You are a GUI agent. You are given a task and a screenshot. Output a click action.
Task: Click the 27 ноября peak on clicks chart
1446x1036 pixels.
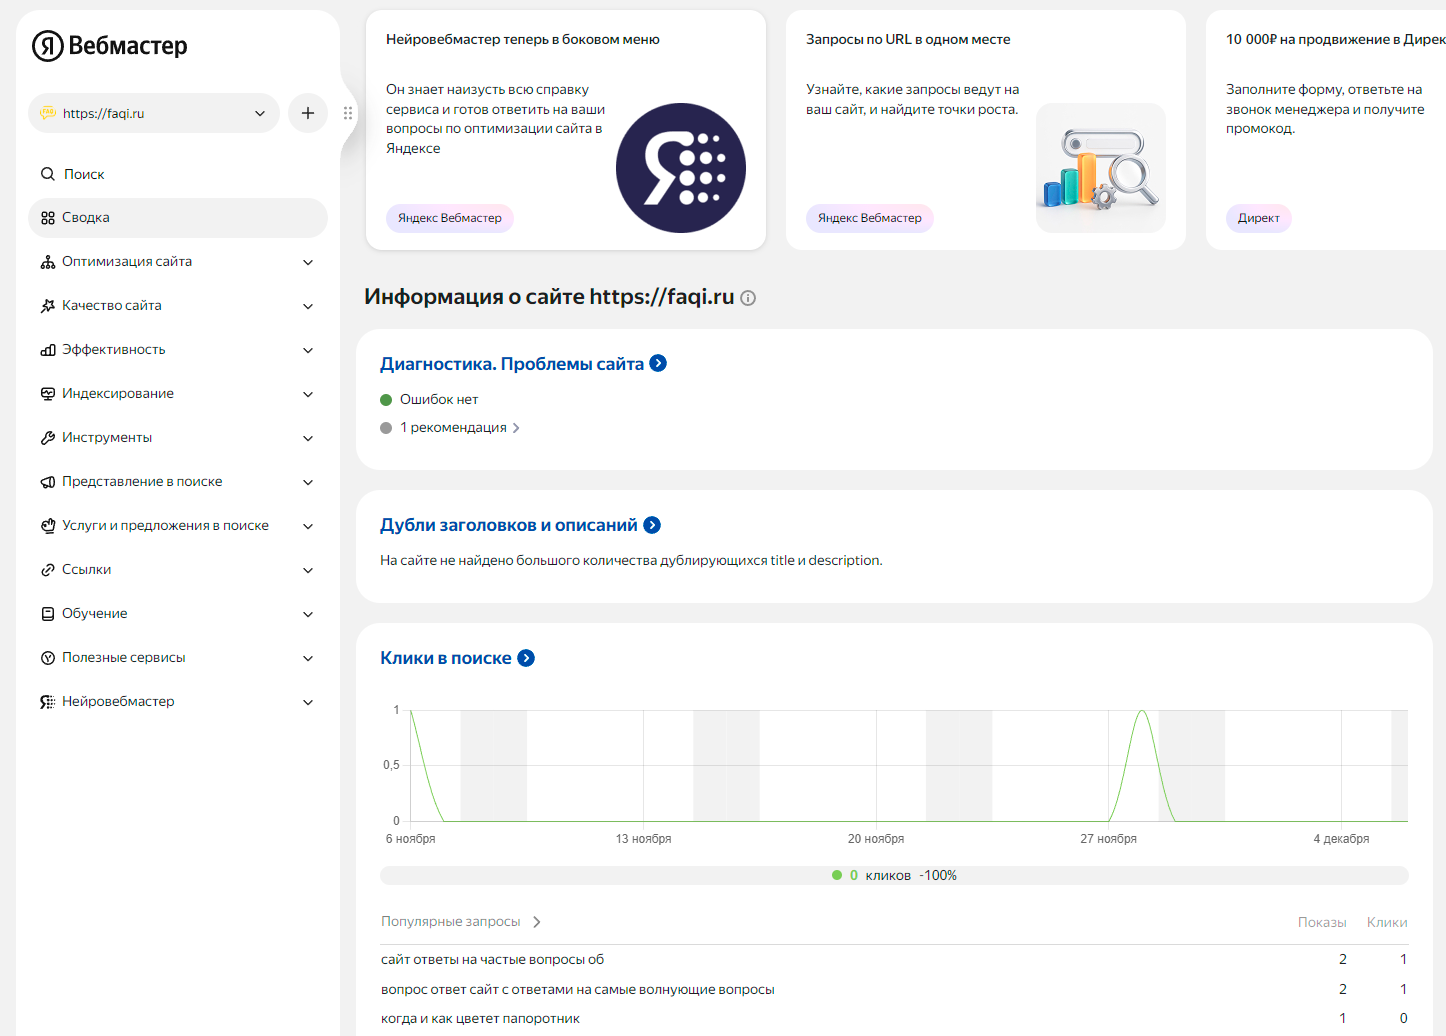click(1142, 712)
